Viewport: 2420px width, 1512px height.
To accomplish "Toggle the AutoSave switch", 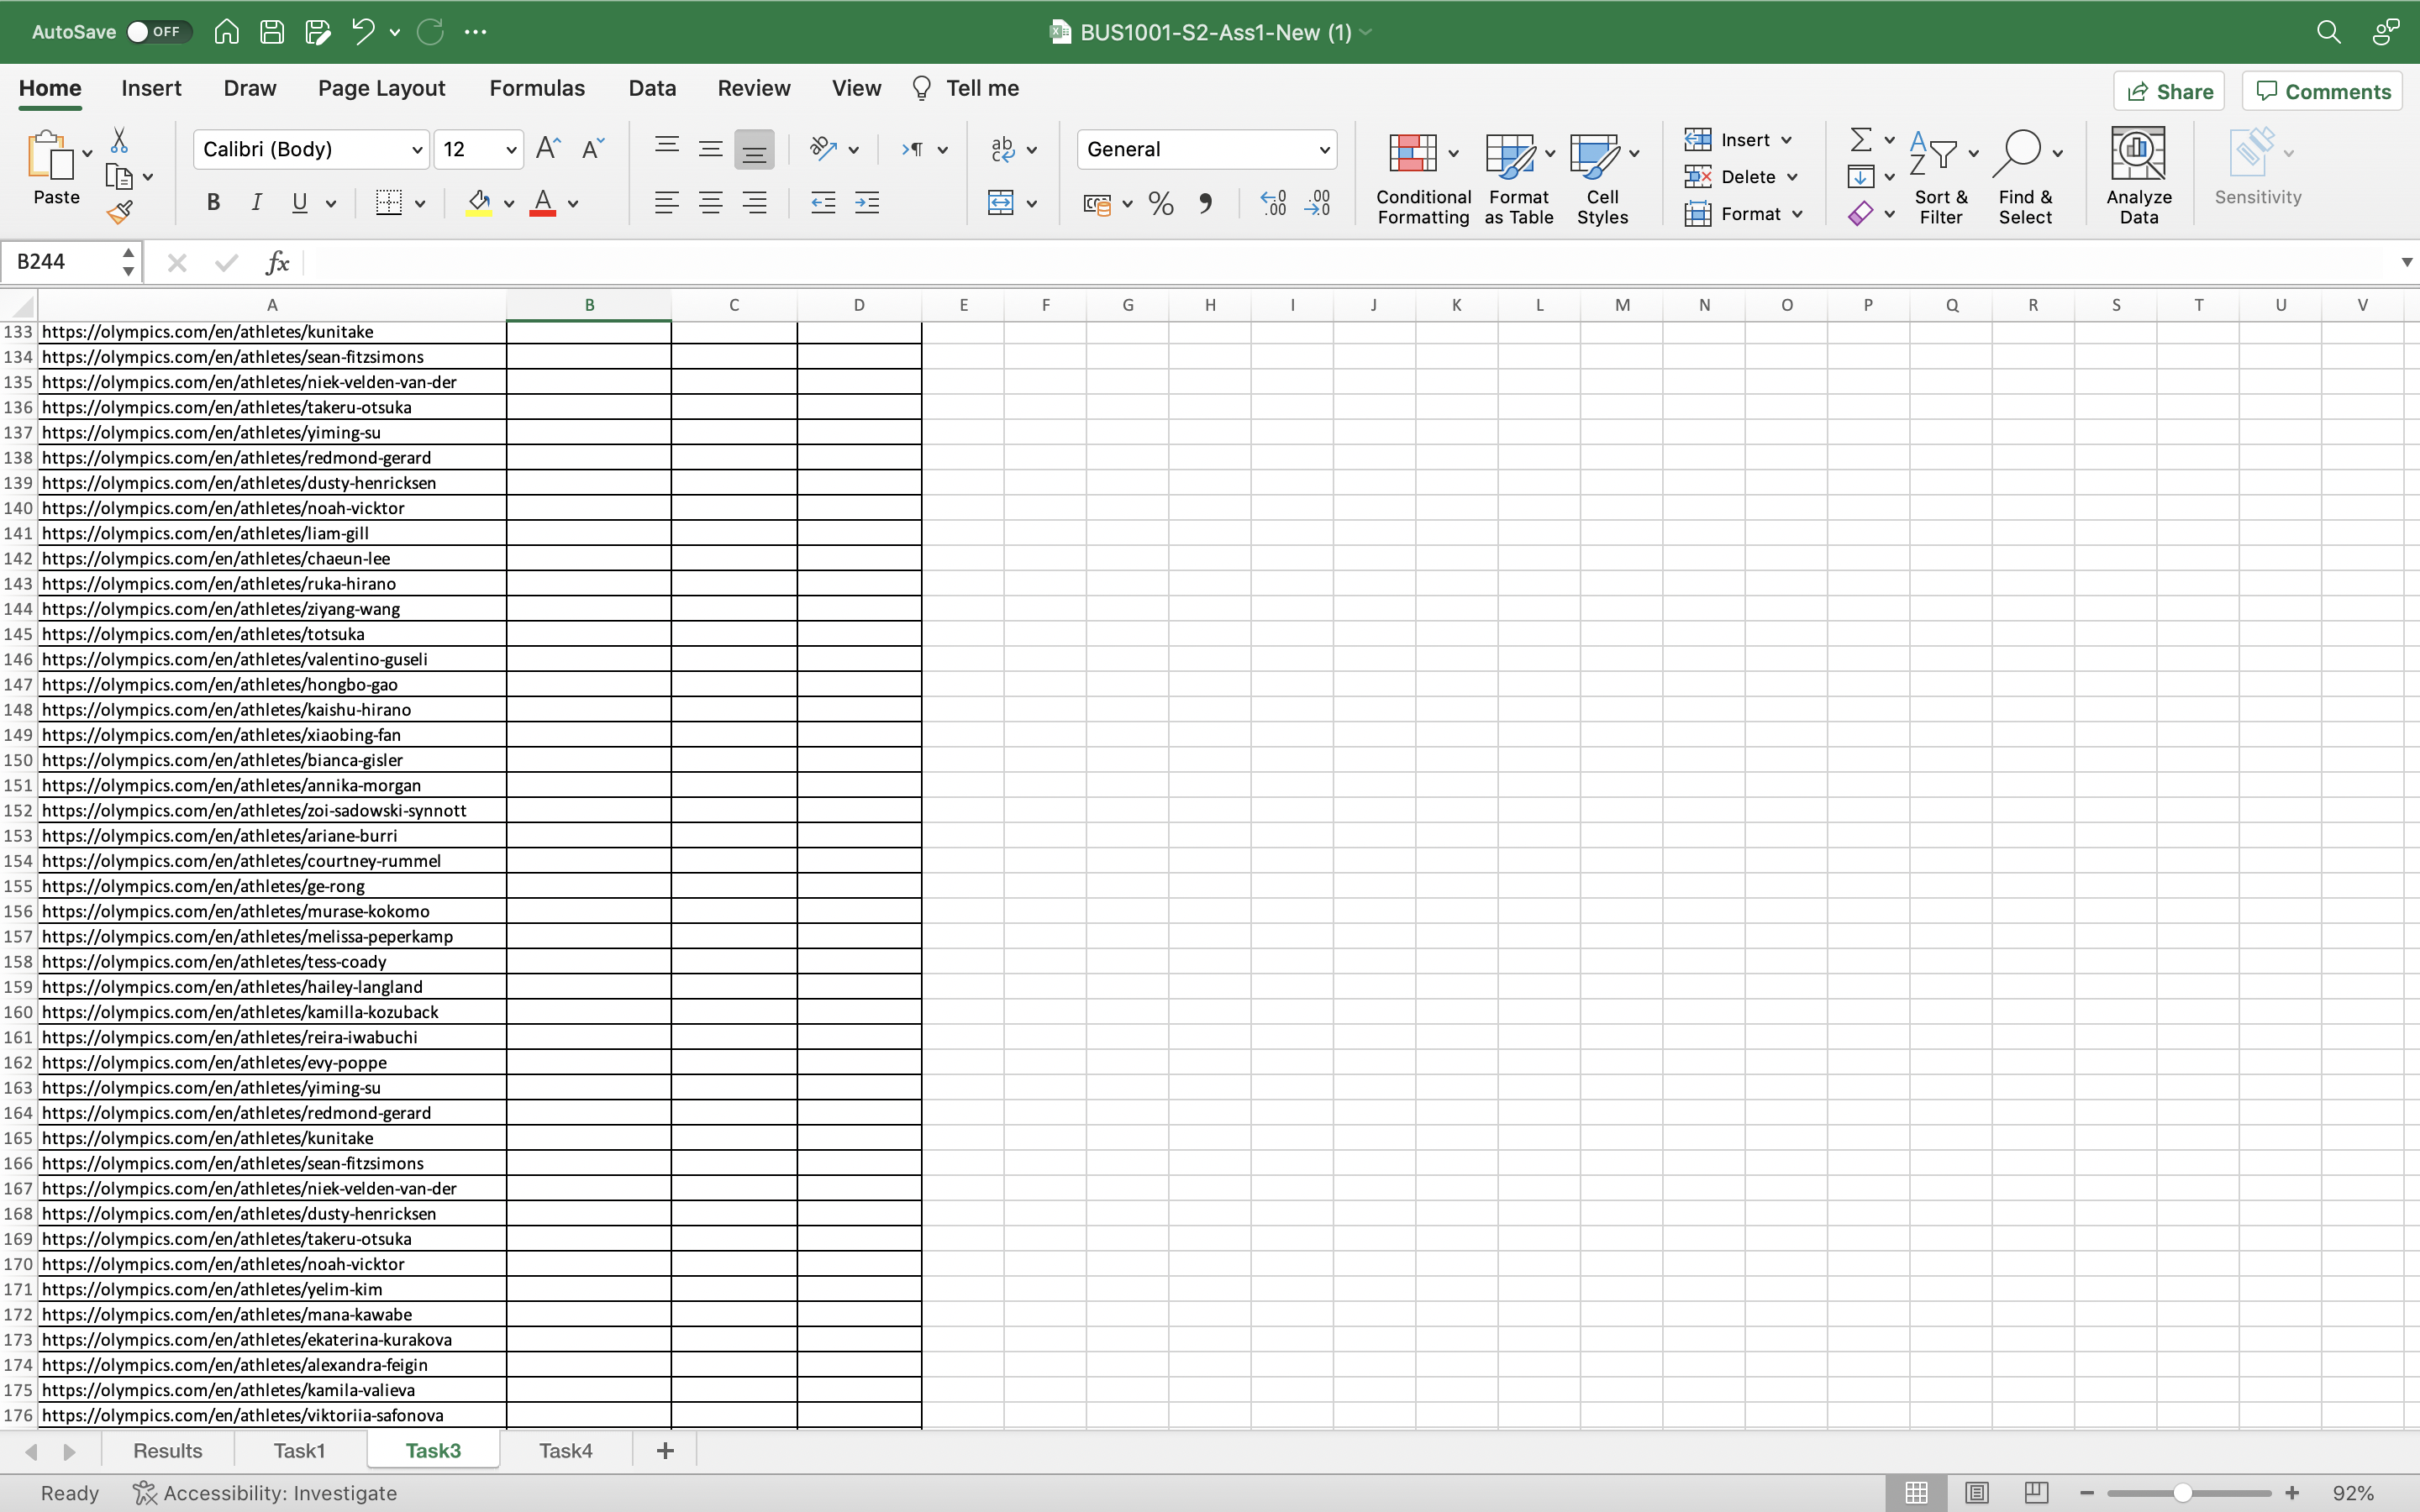I will (153, 32).
